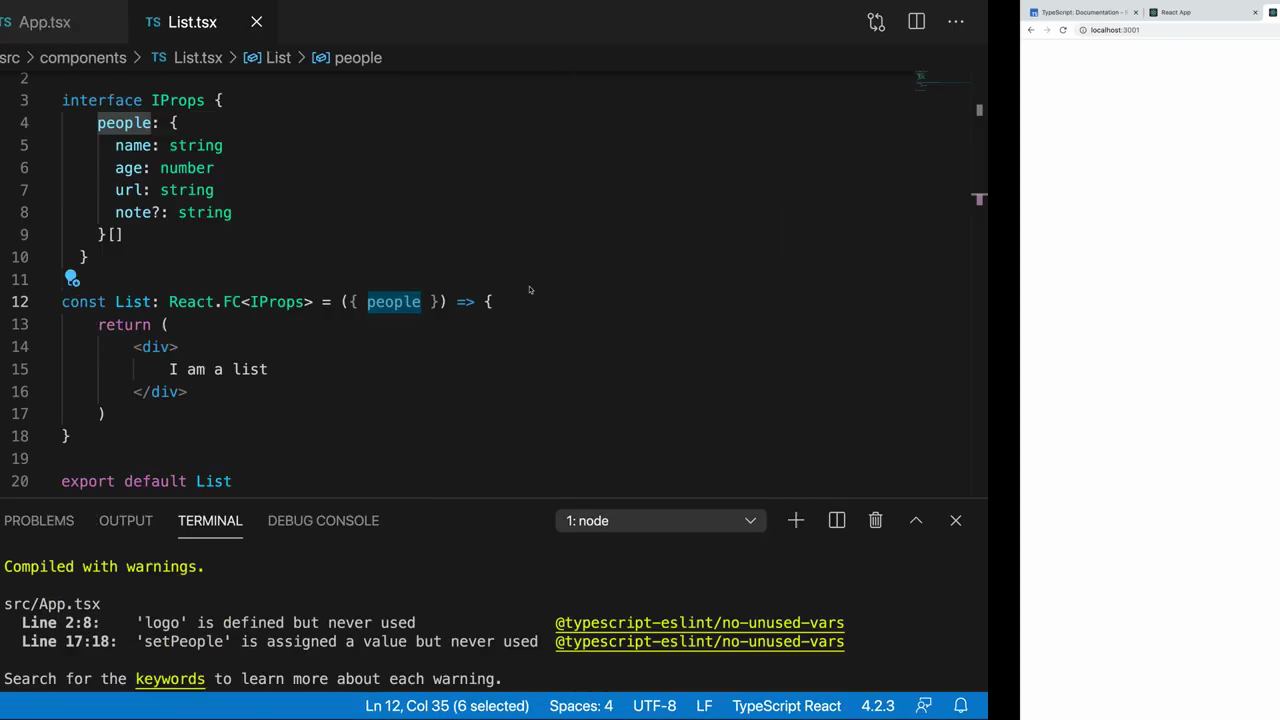Show code actions via the lightbulb
The image size is (1280, 720).
pyautogui.click(x=71, y=279)
